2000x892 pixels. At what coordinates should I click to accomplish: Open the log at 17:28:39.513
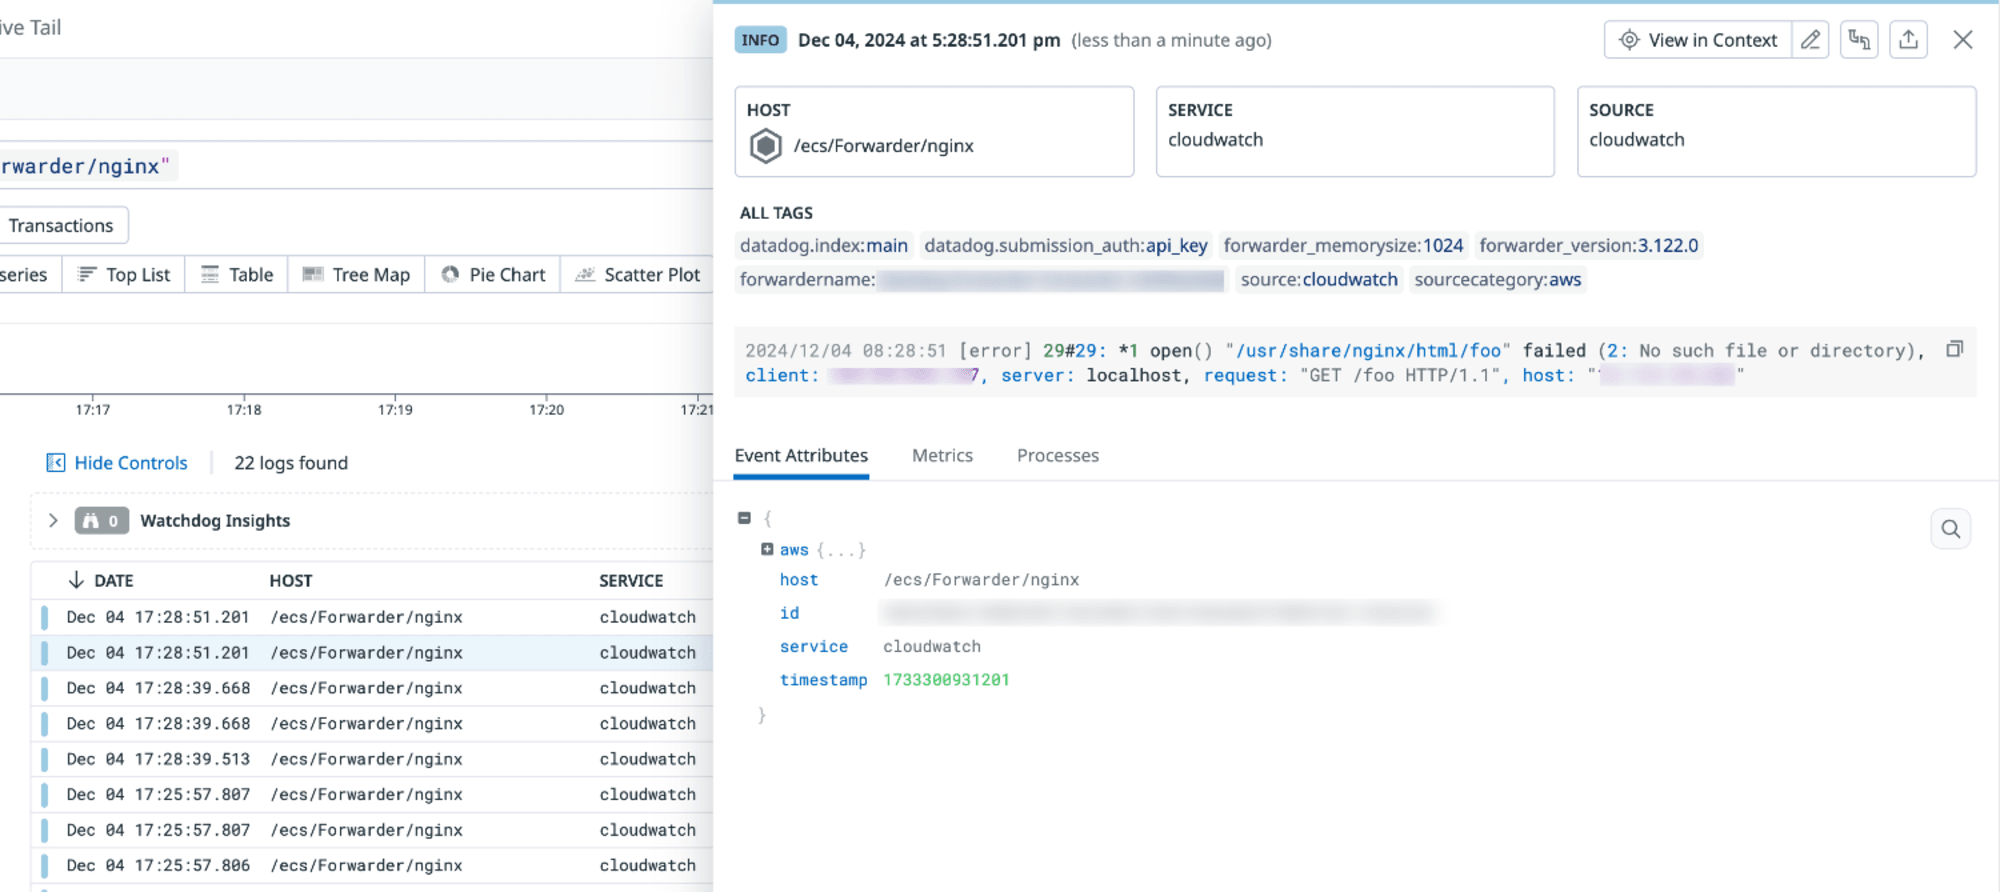tap(372, 759)
